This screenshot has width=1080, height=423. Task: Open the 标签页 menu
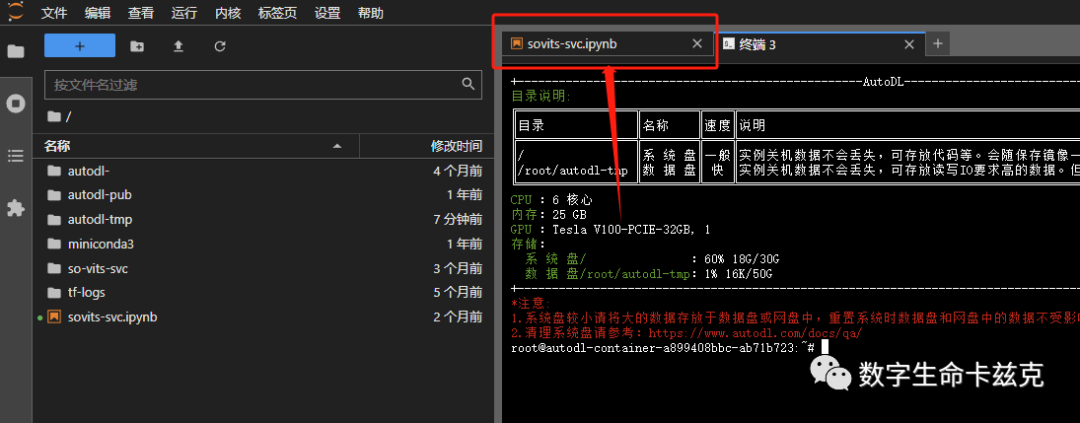[x=277, y=13]
